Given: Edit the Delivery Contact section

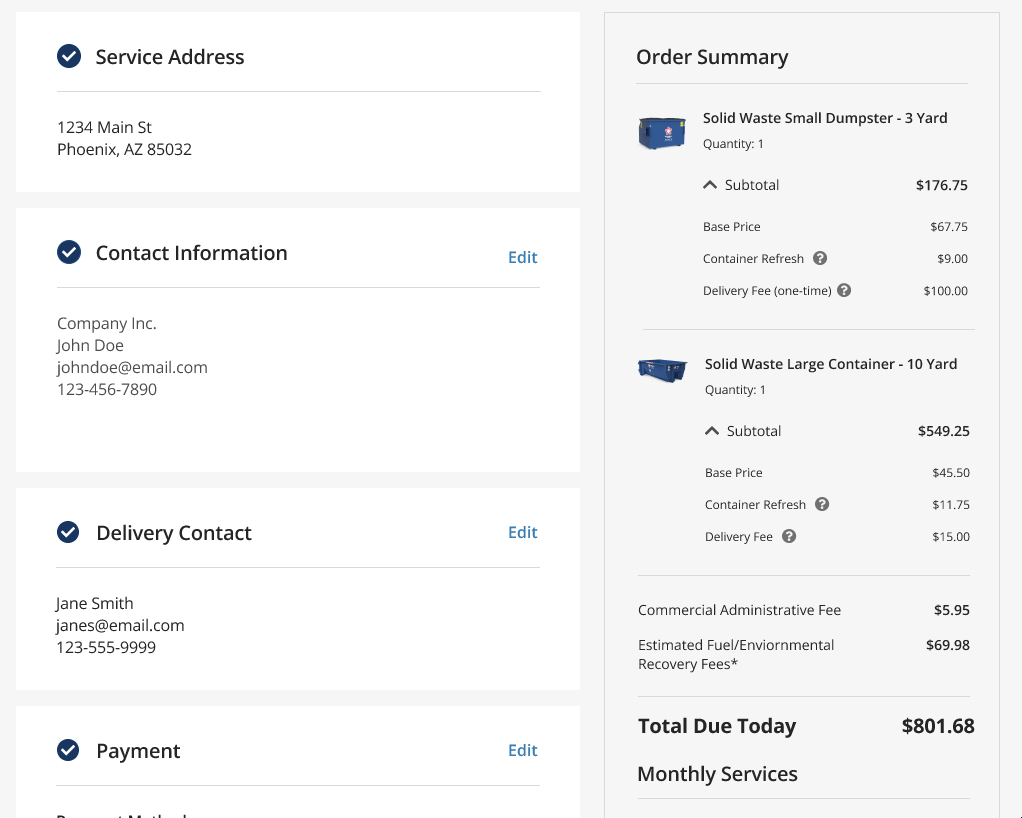Looking at the screenshot, I should point(522,532).
